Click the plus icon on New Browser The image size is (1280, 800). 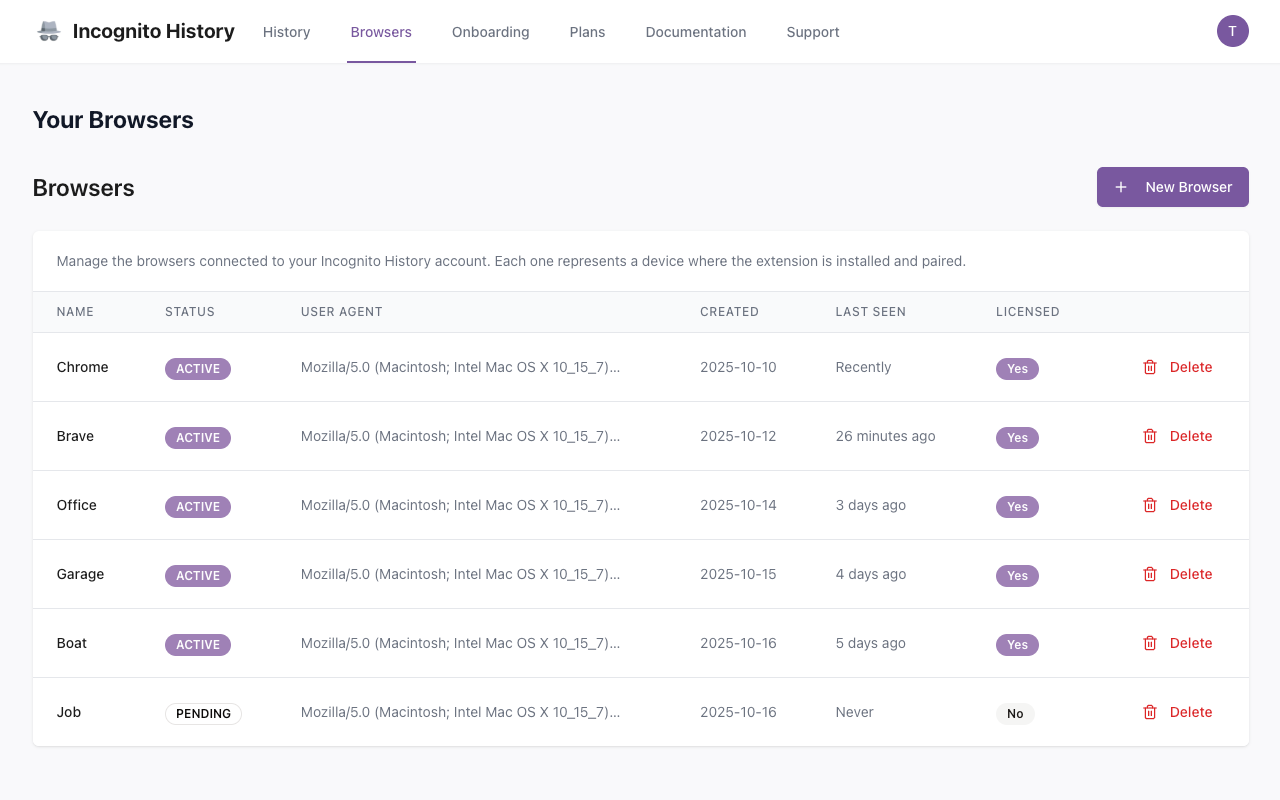[1121, 187]
